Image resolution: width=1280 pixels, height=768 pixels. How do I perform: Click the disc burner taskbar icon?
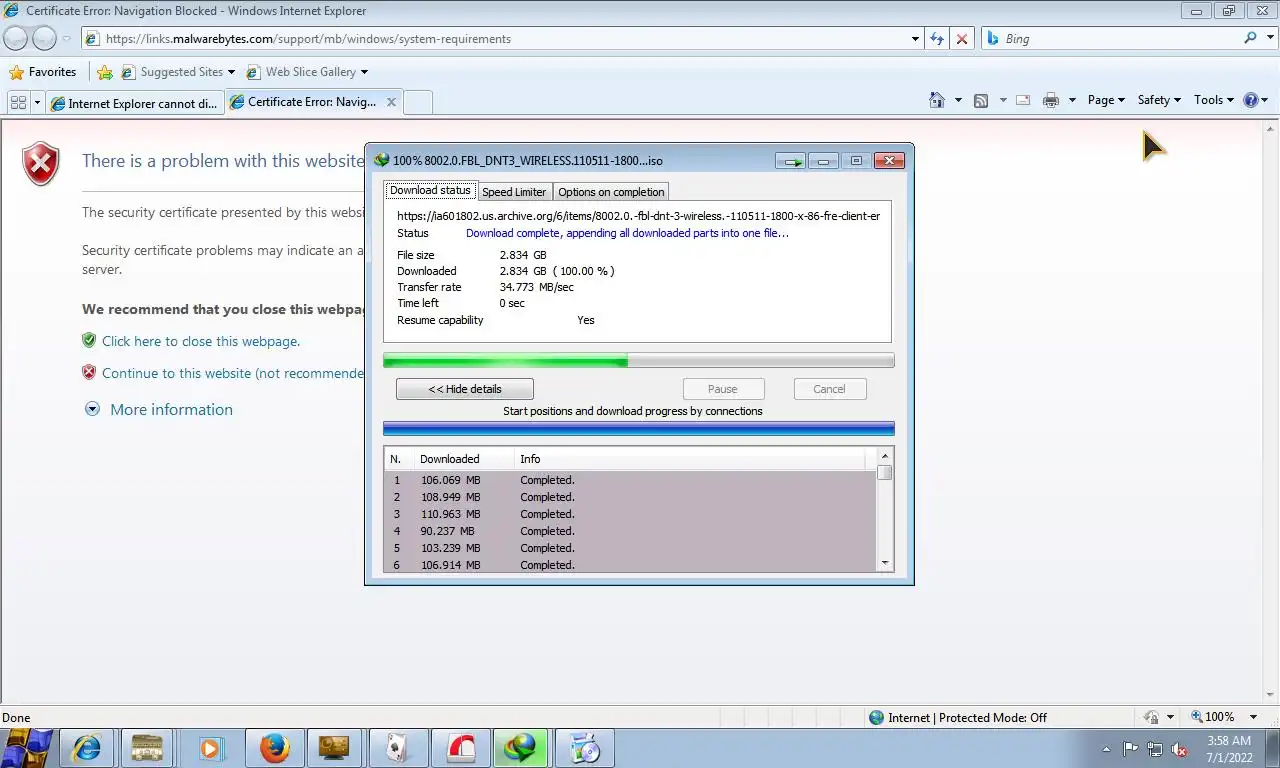(584, 748)
